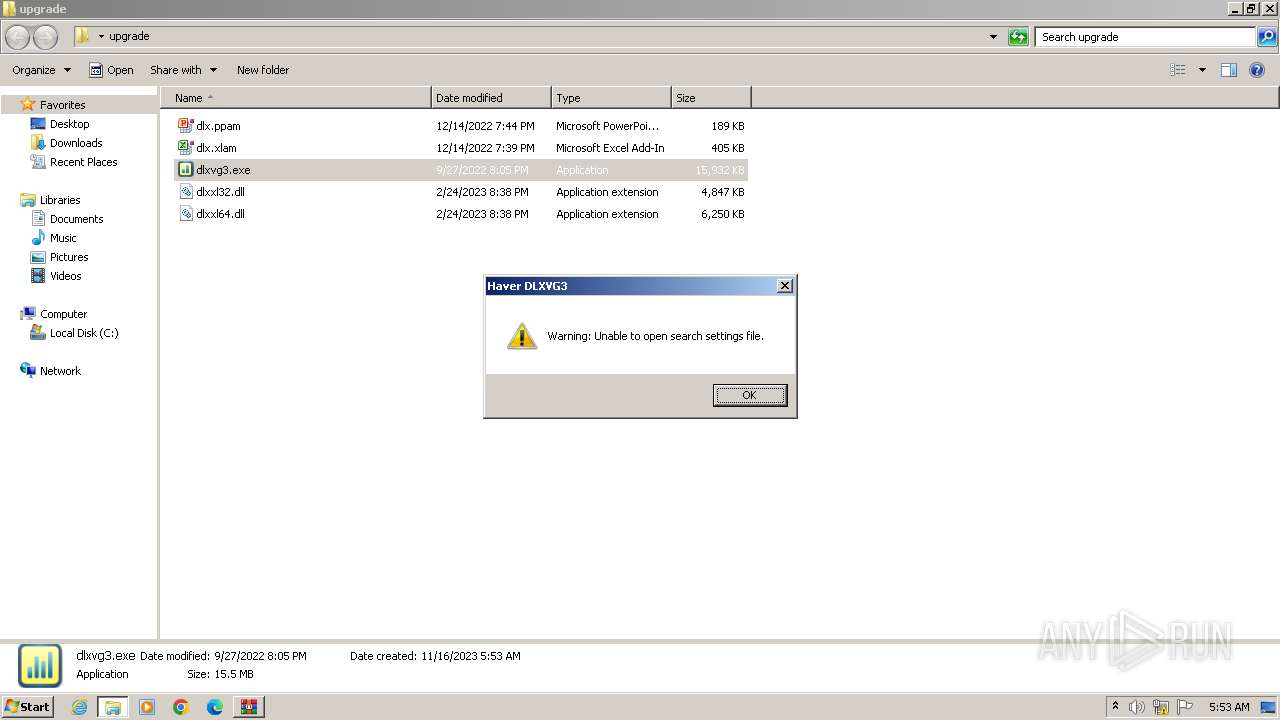Screen dimensions: 1280x720
Task: Sort by Size column header
Action: click(711, 98)
